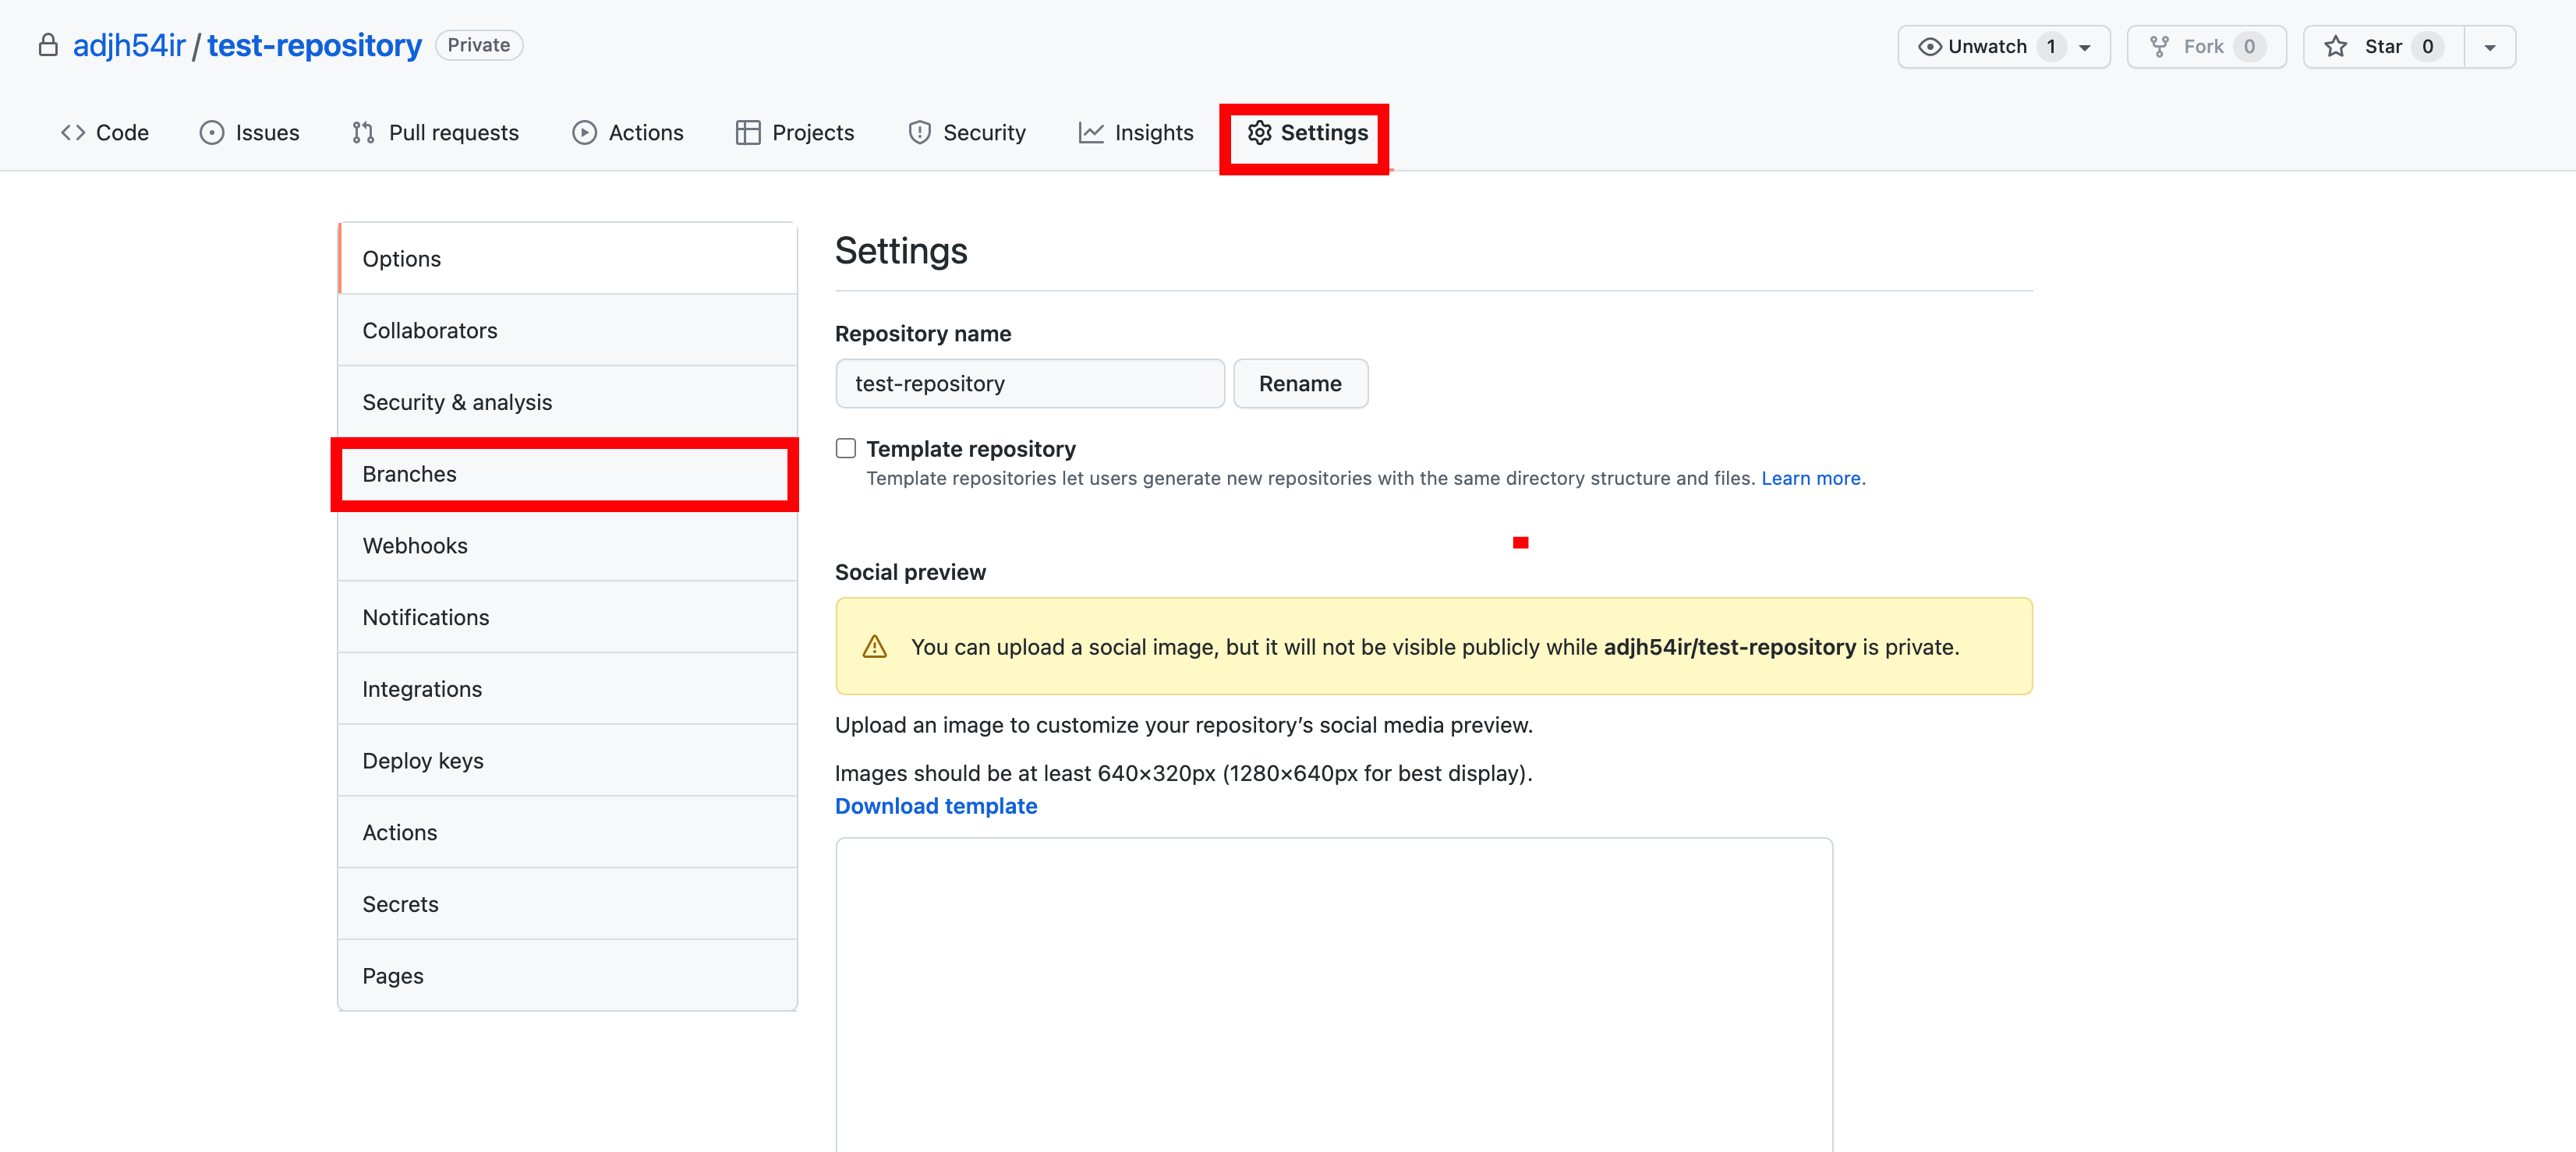Viewport: 2576px width, 1152px height.
Task: Open the Unwatch dropdown arrow
Action: (2085, 47)
